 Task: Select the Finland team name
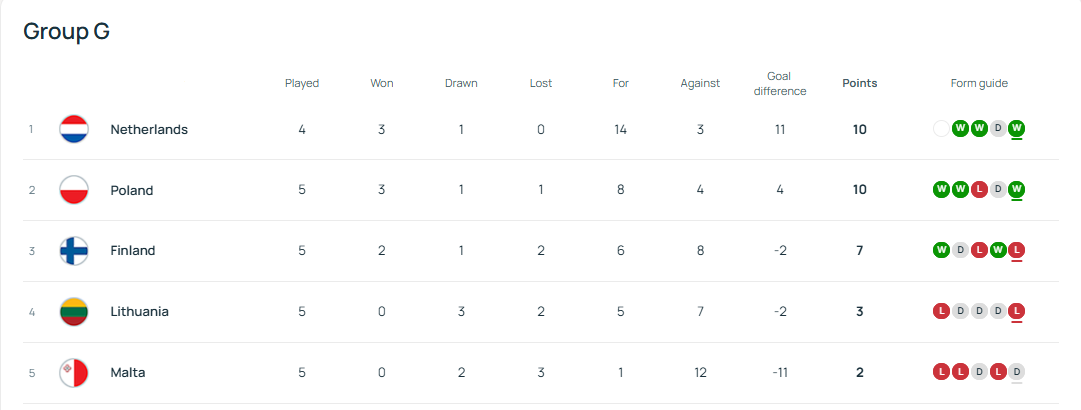[133, 251]
